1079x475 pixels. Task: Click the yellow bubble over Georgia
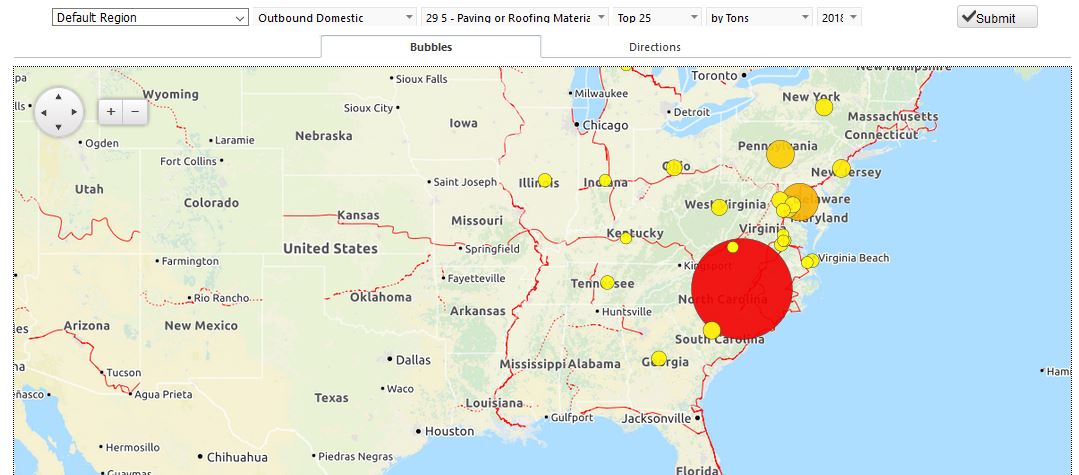pos(658,359)
